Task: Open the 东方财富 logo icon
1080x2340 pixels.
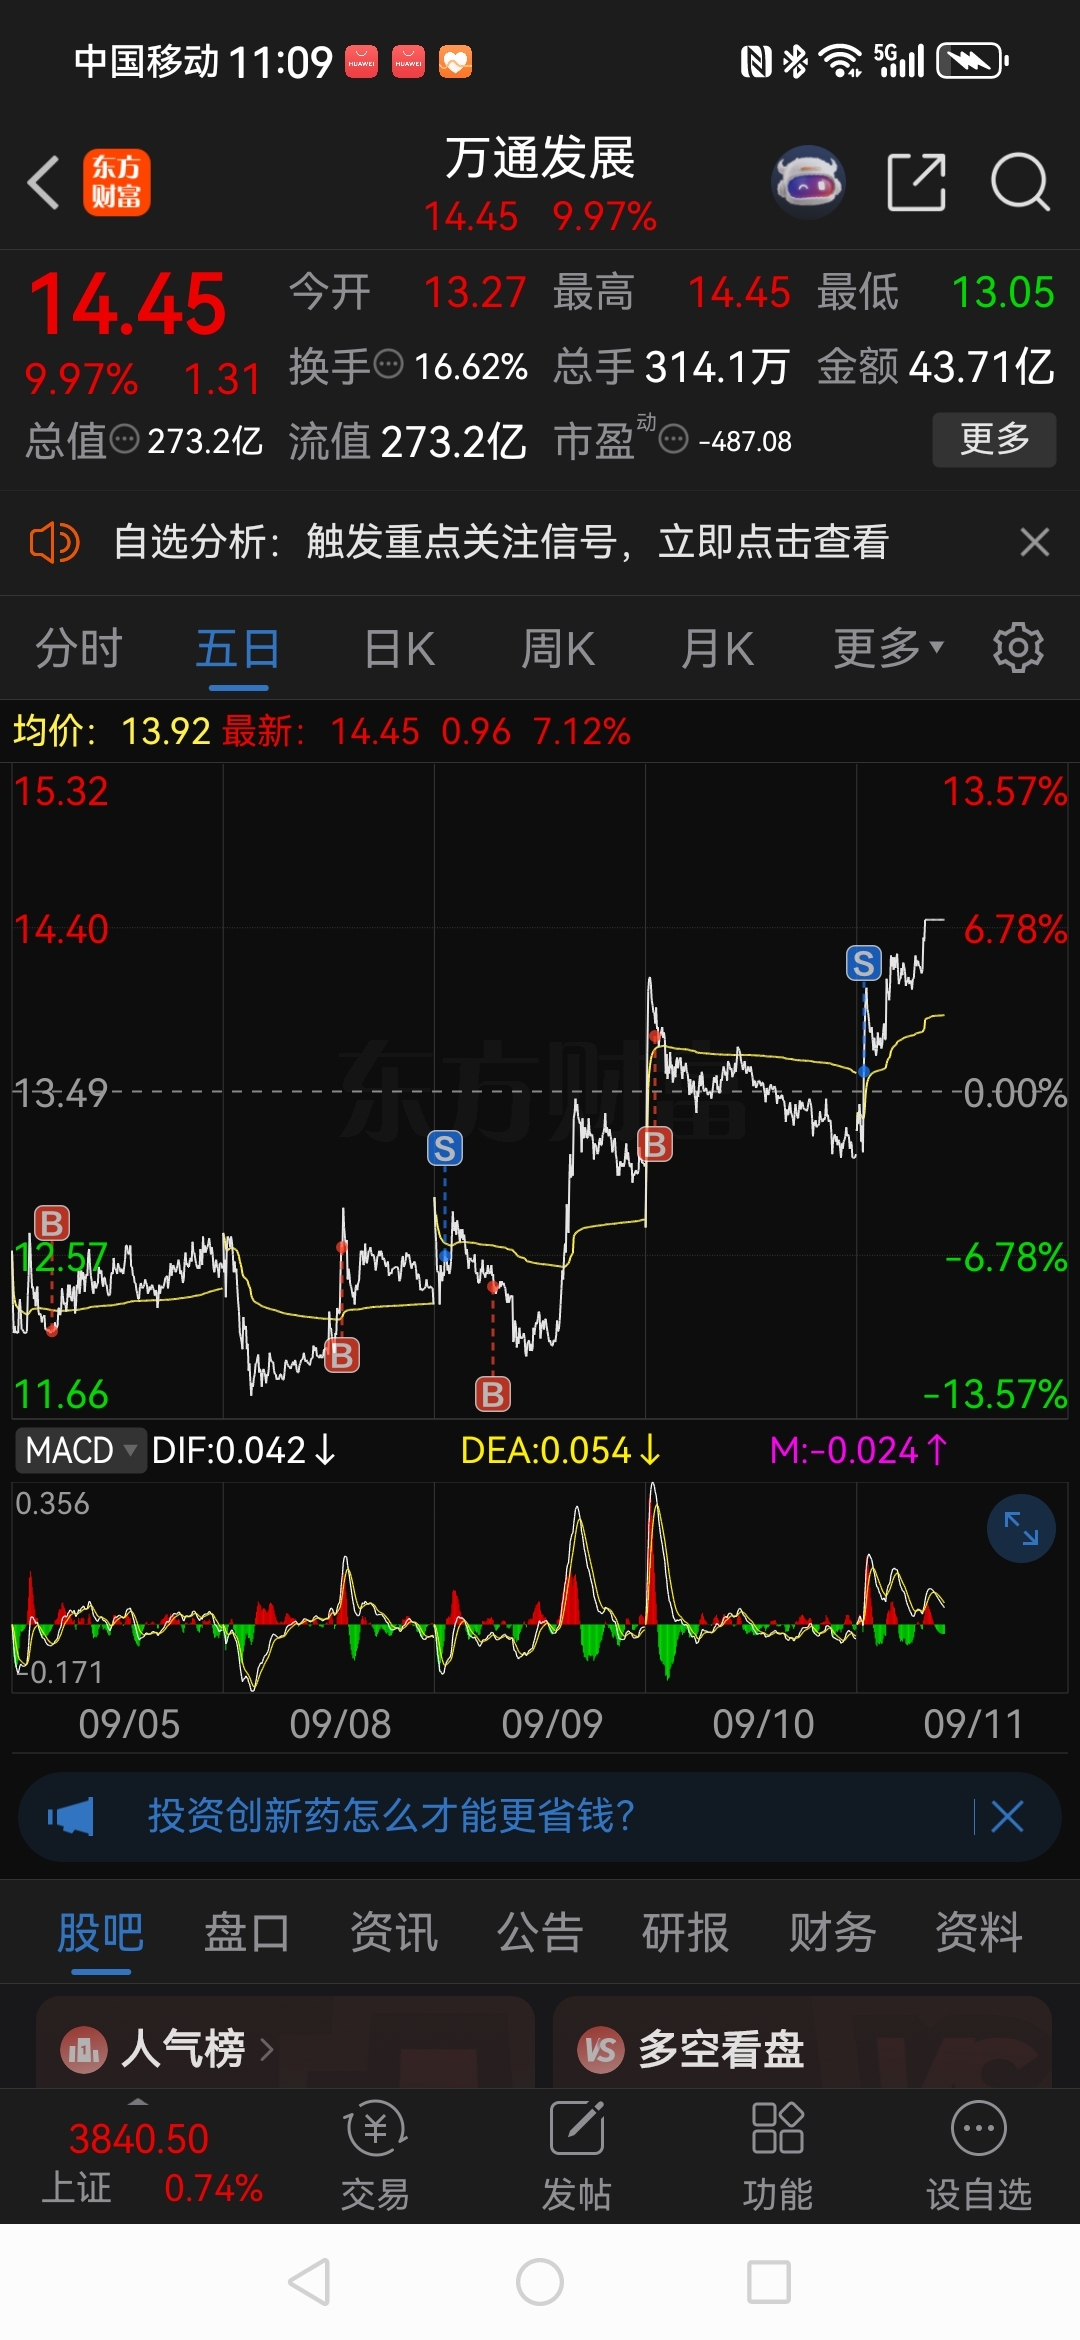Action: [x=117, y=183]
